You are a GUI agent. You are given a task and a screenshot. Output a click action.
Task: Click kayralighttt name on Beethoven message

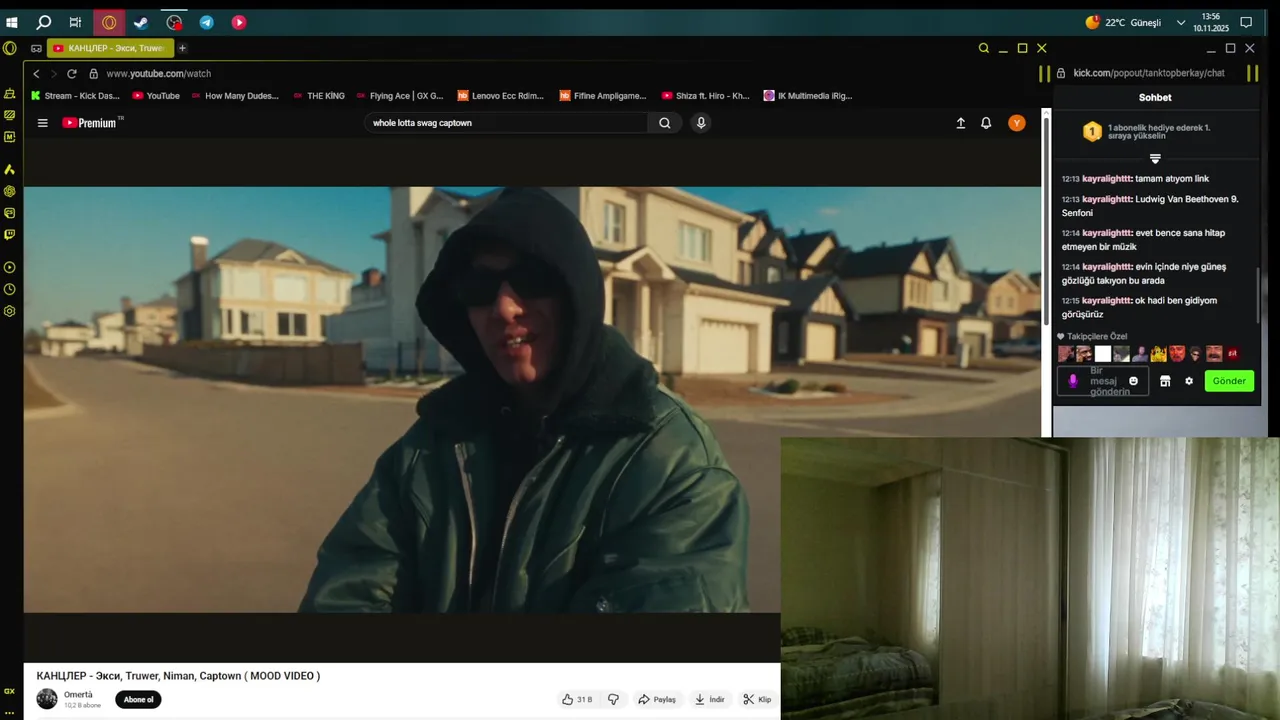[x=1107, y=199]
